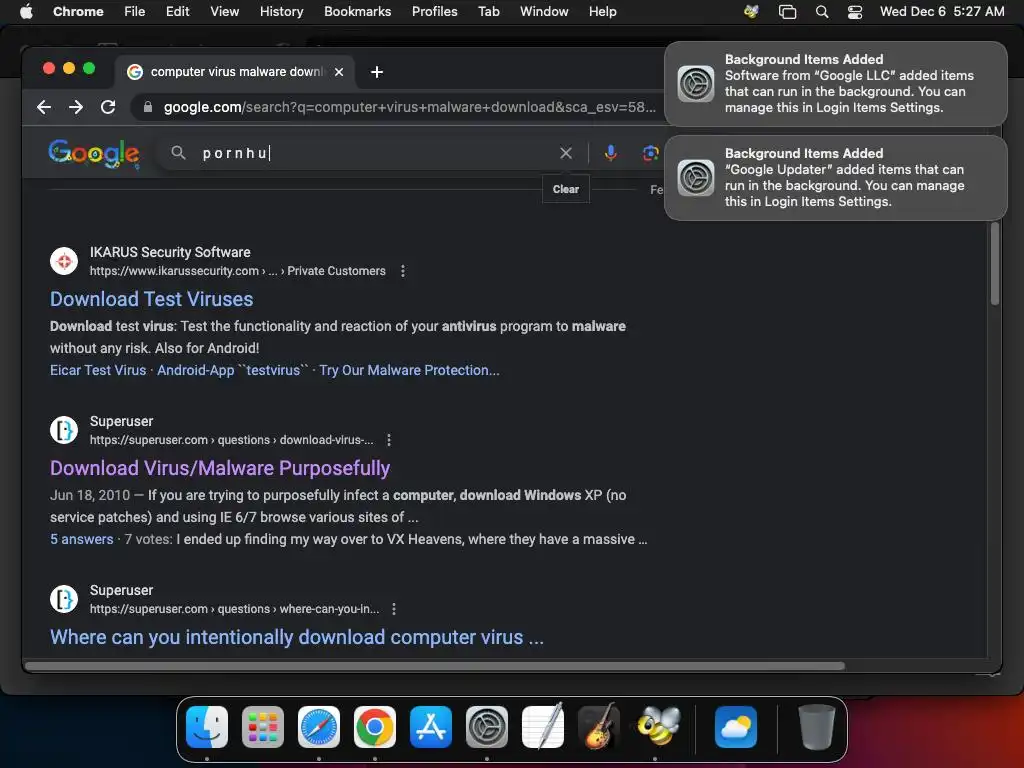The image size is (1024, 768).
Task: Open the View menu
Action: [x=224, y=11]
